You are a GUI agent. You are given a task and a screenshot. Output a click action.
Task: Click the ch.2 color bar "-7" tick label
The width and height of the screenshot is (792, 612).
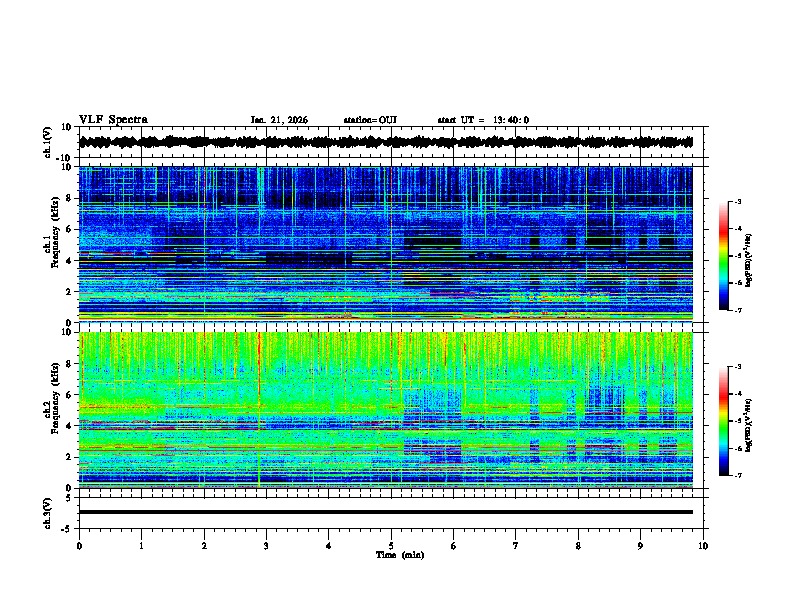point(737,475)
